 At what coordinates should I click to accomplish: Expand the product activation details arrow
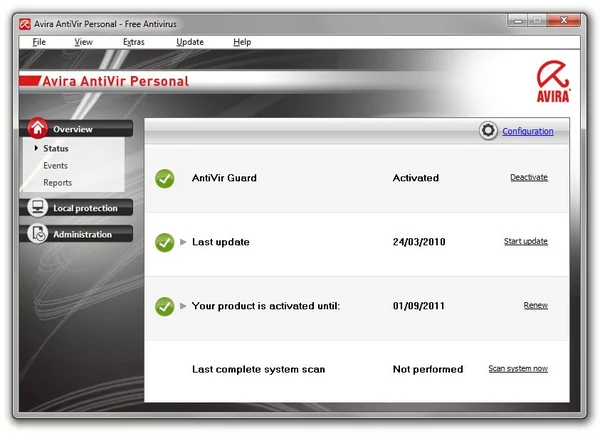coord(183,306)
